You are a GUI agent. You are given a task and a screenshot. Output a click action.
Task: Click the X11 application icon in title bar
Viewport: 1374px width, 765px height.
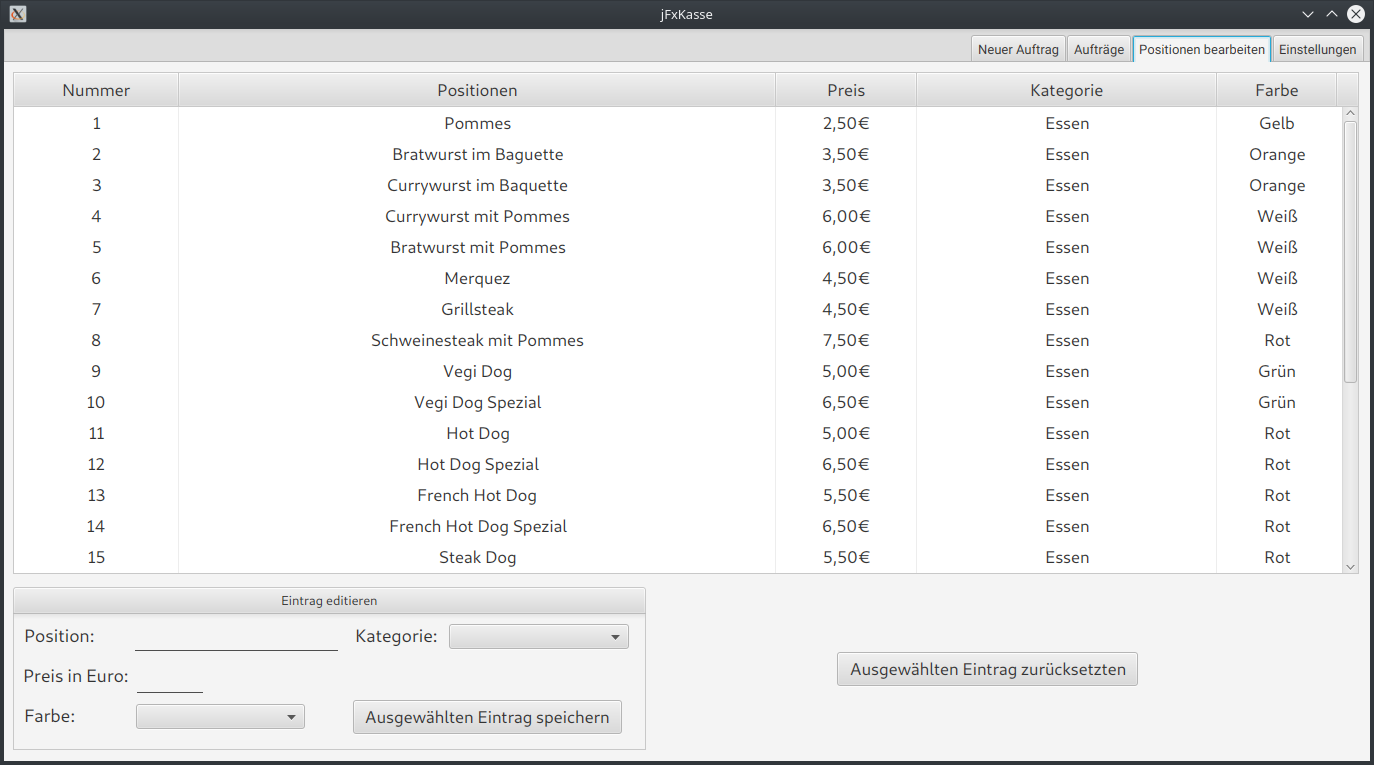[x=17, y=14]
